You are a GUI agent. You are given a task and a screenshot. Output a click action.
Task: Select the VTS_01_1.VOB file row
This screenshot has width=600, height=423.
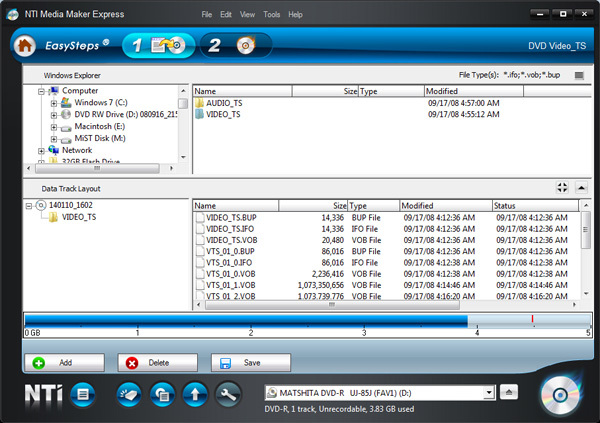385,285
